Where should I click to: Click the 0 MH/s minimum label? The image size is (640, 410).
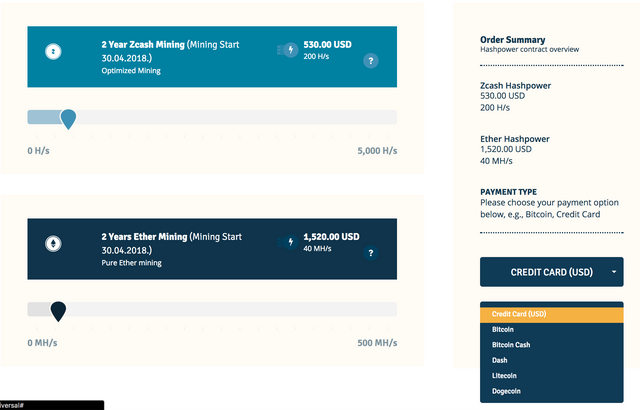[x=42, y=343]
